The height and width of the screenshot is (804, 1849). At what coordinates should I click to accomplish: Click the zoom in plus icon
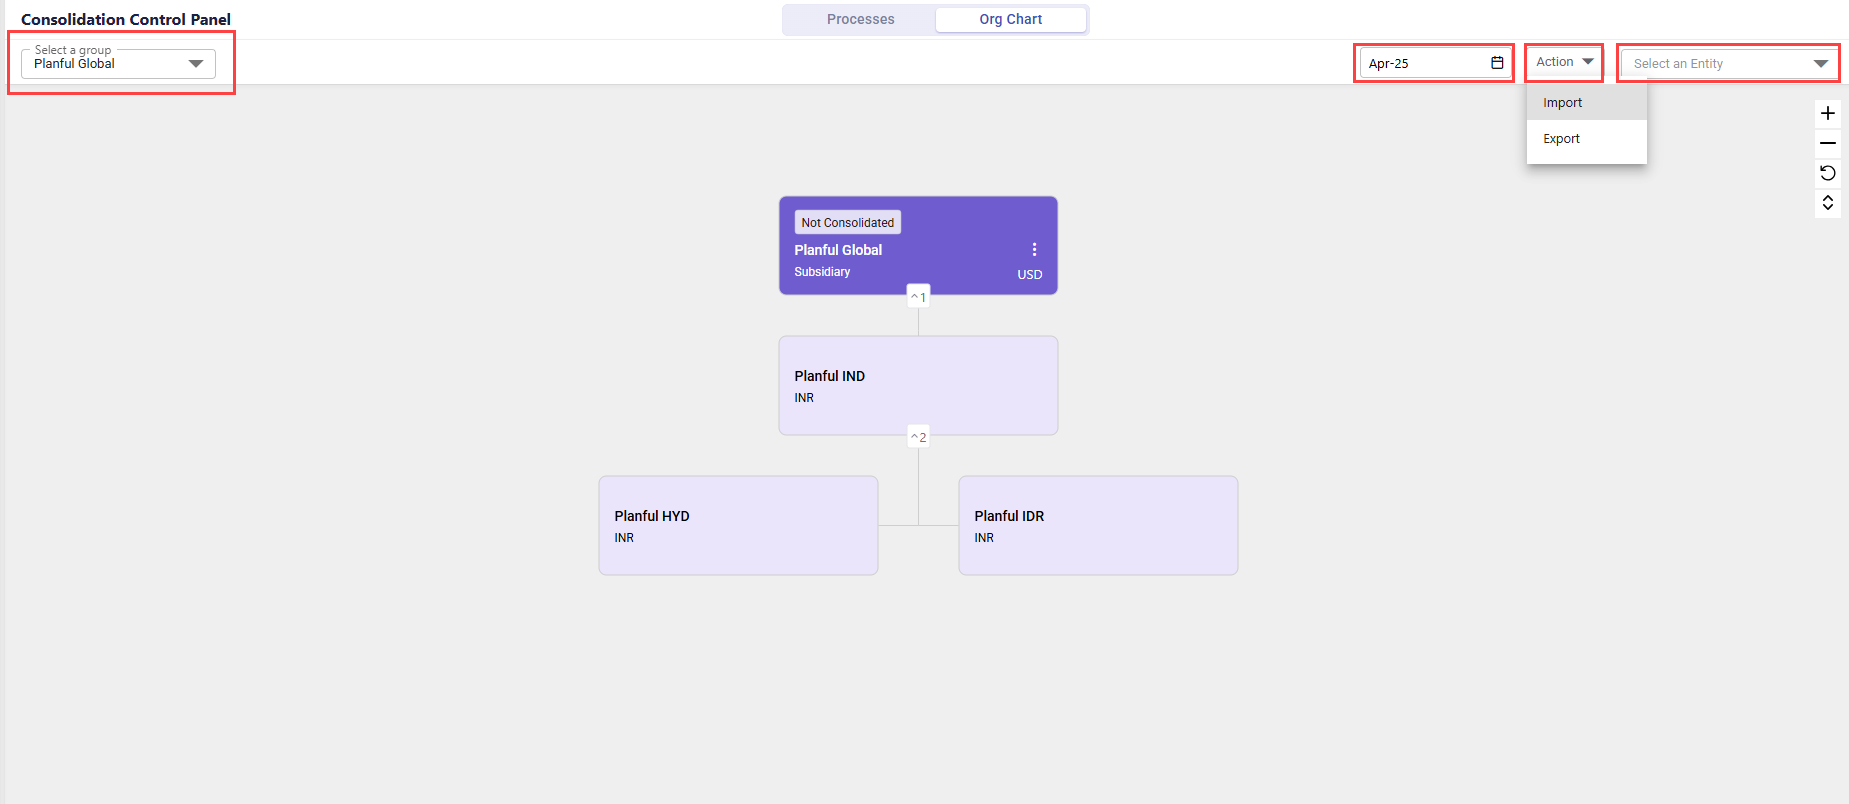coord(1827,113)
